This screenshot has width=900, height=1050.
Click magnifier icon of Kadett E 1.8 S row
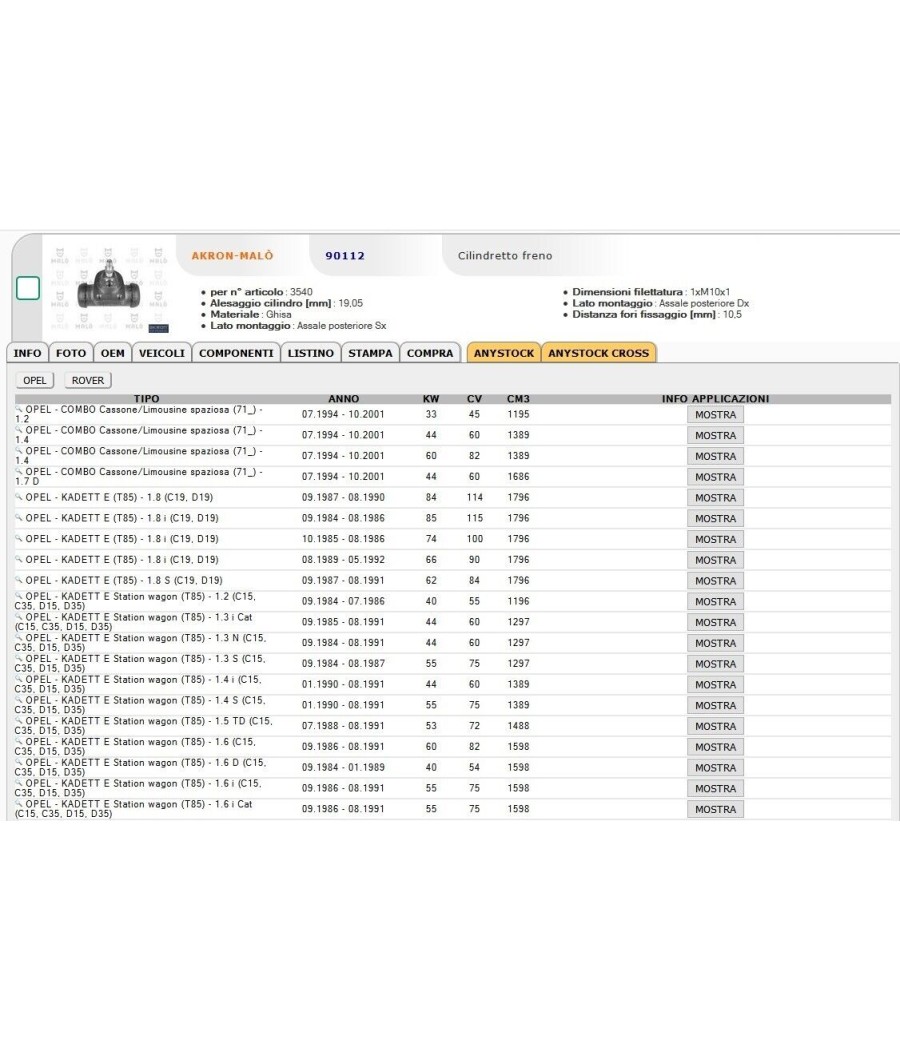[x=19, y=580]
